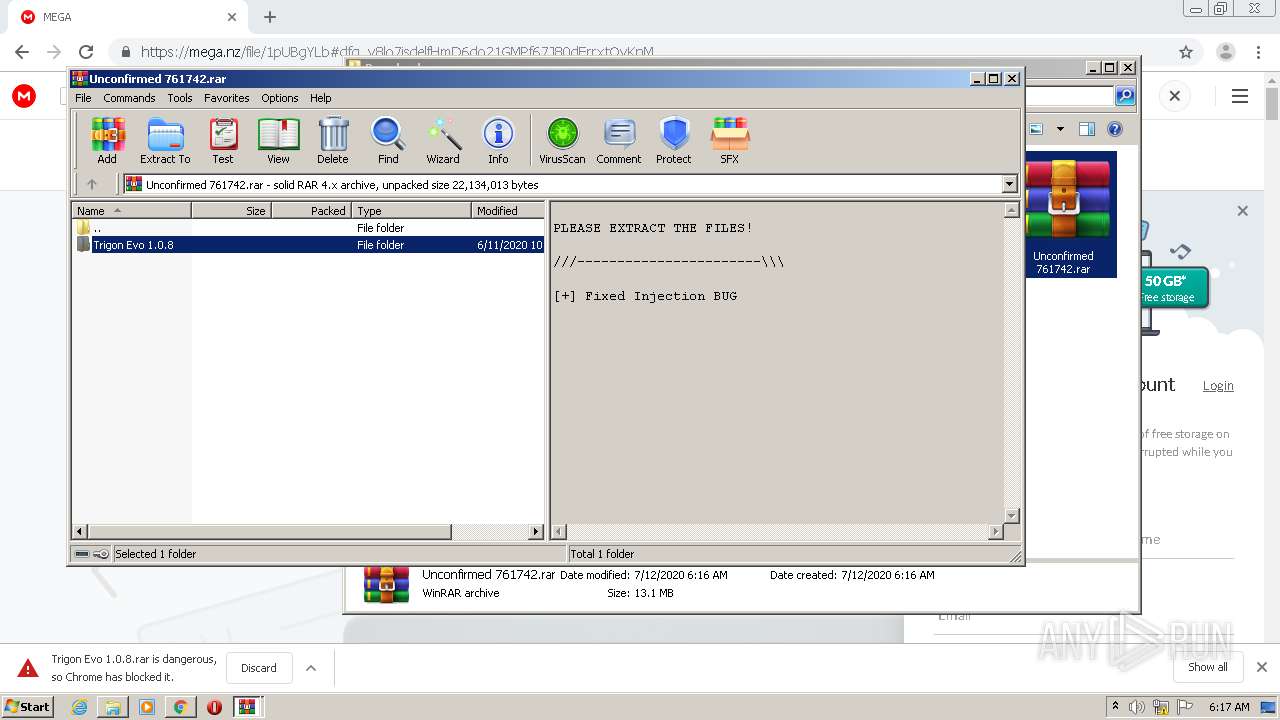Viewport: 1280px width, 720px height.
Task: Click the drive icon in status bar
Action: tap(82, 554)
